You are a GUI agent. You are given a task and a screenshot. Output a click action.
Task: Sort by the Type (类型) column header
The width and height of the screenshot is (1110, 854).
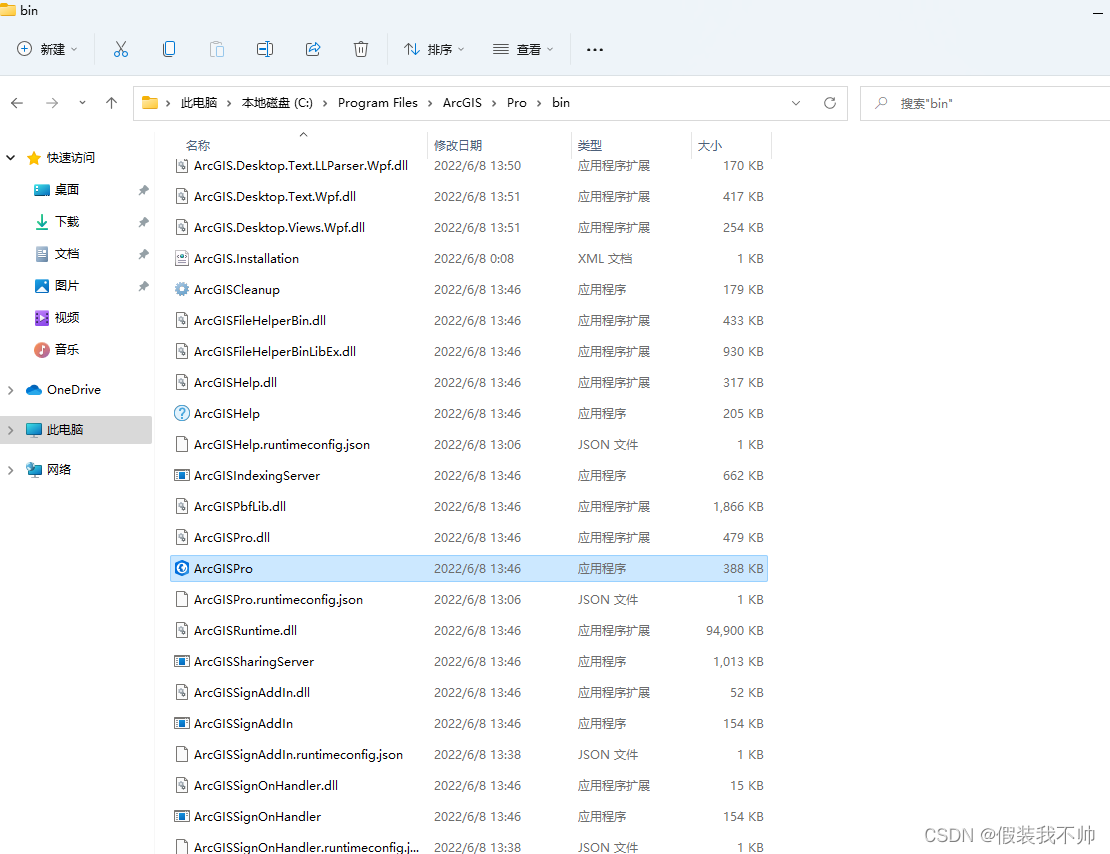[x=590, y=145]
